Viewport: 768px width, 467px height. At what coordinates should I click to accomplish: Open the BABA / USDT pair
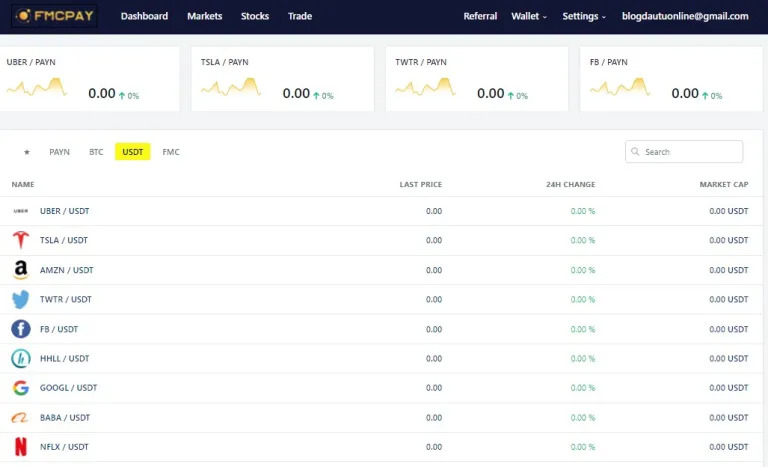(65, 418)
